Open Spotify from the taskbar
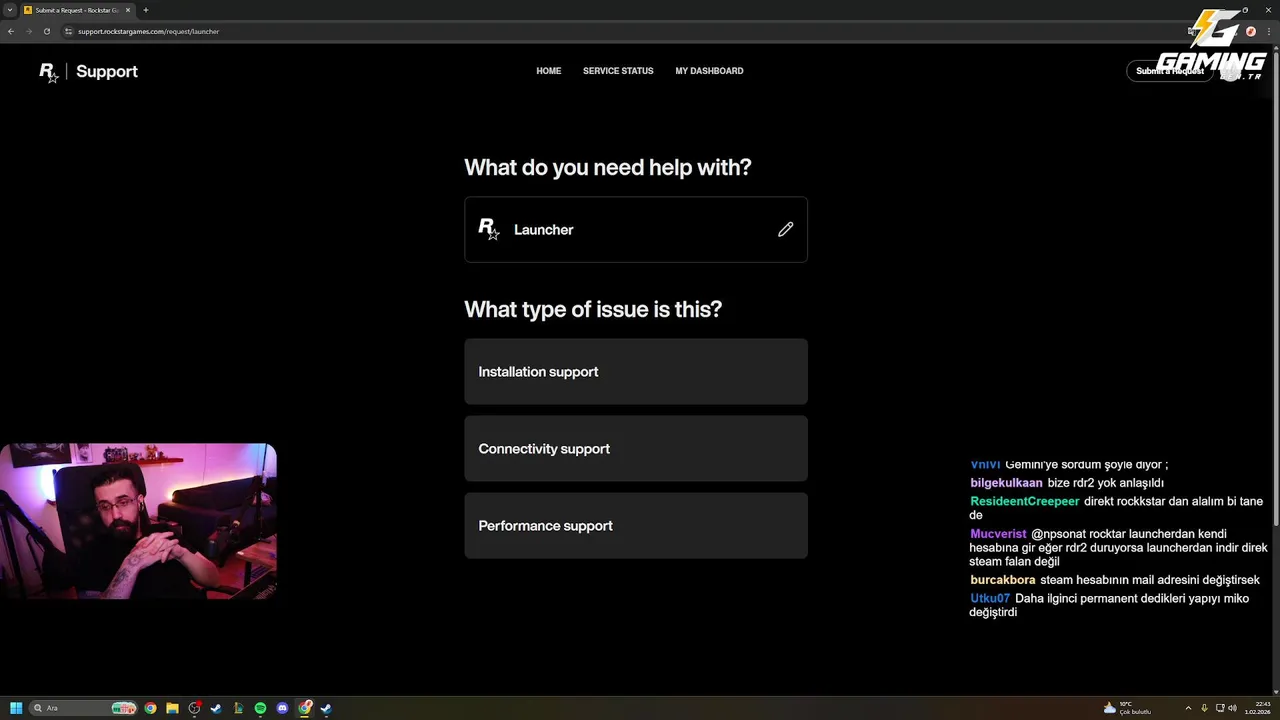Screen dimensions: 1280x720 (260, 708)
